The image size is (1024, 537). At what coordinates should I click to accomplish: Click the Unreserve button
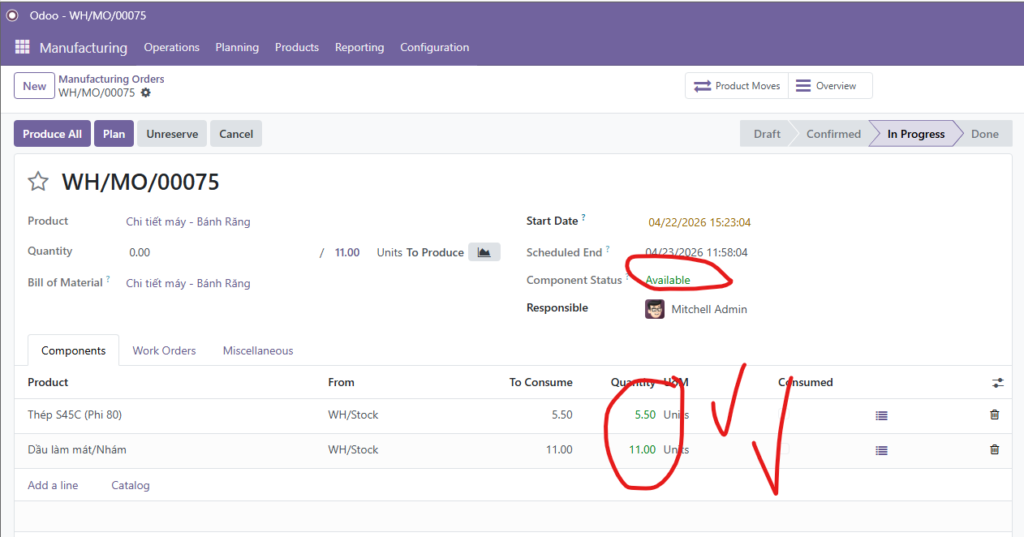(x=172, y=134)
